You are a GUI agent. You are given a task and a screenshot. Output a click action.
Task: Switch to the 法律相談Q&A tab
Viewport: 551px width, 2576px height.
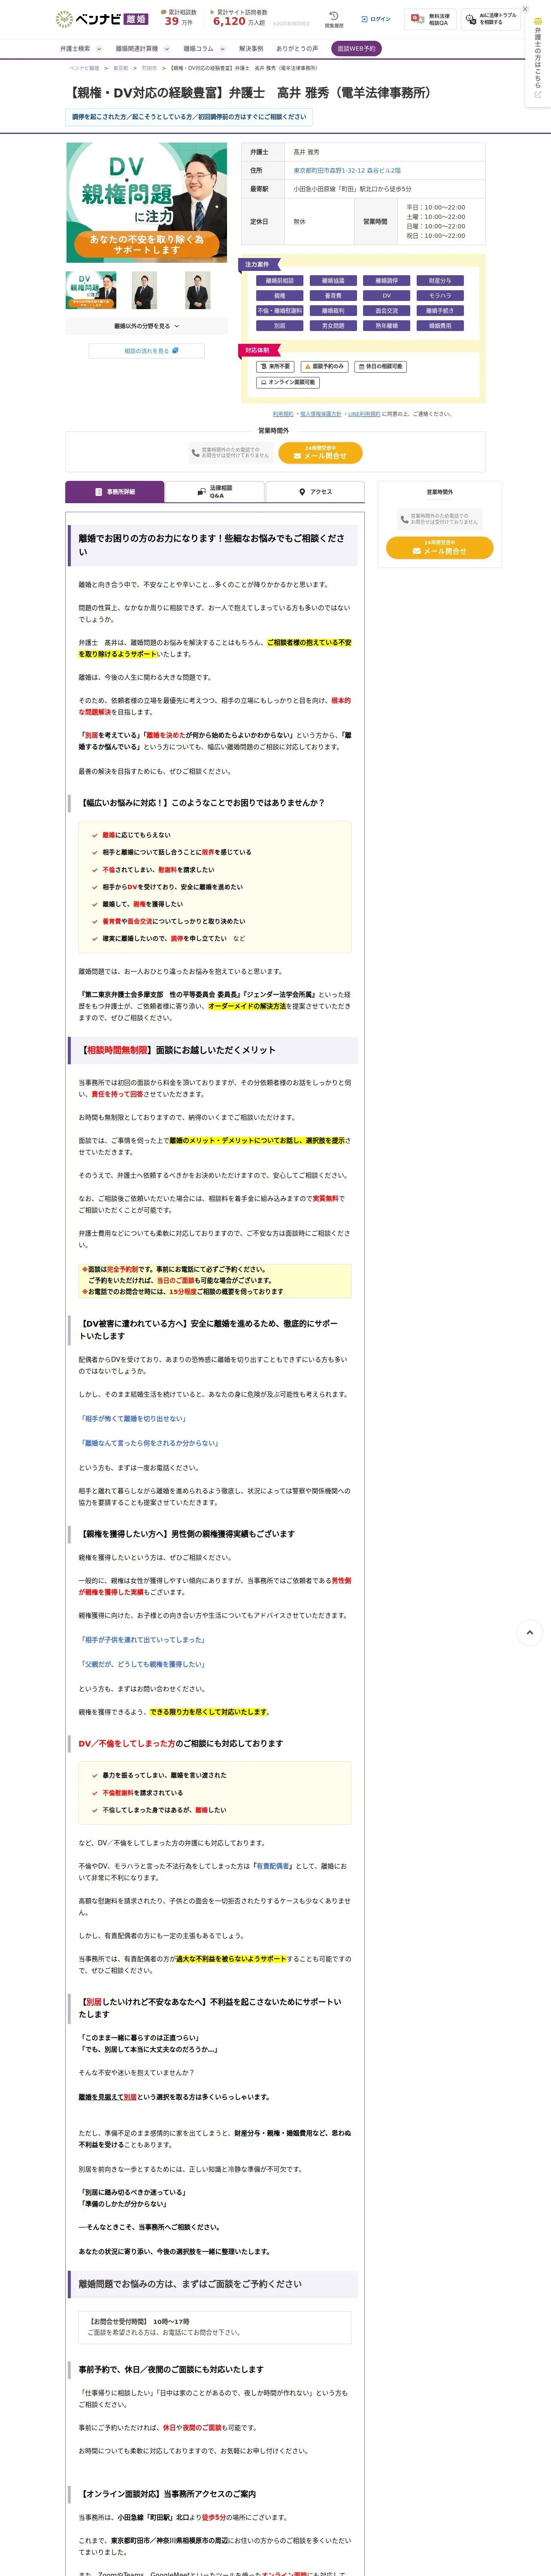(215, 492)
